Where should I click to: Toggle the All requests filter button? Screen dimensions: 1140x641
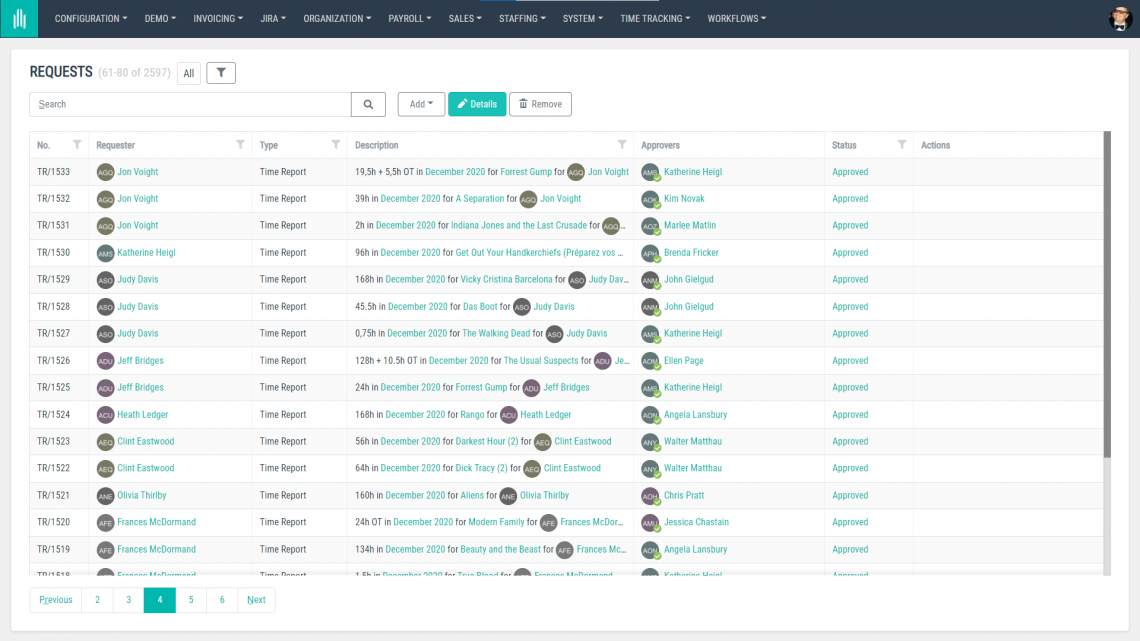point(188,72)
